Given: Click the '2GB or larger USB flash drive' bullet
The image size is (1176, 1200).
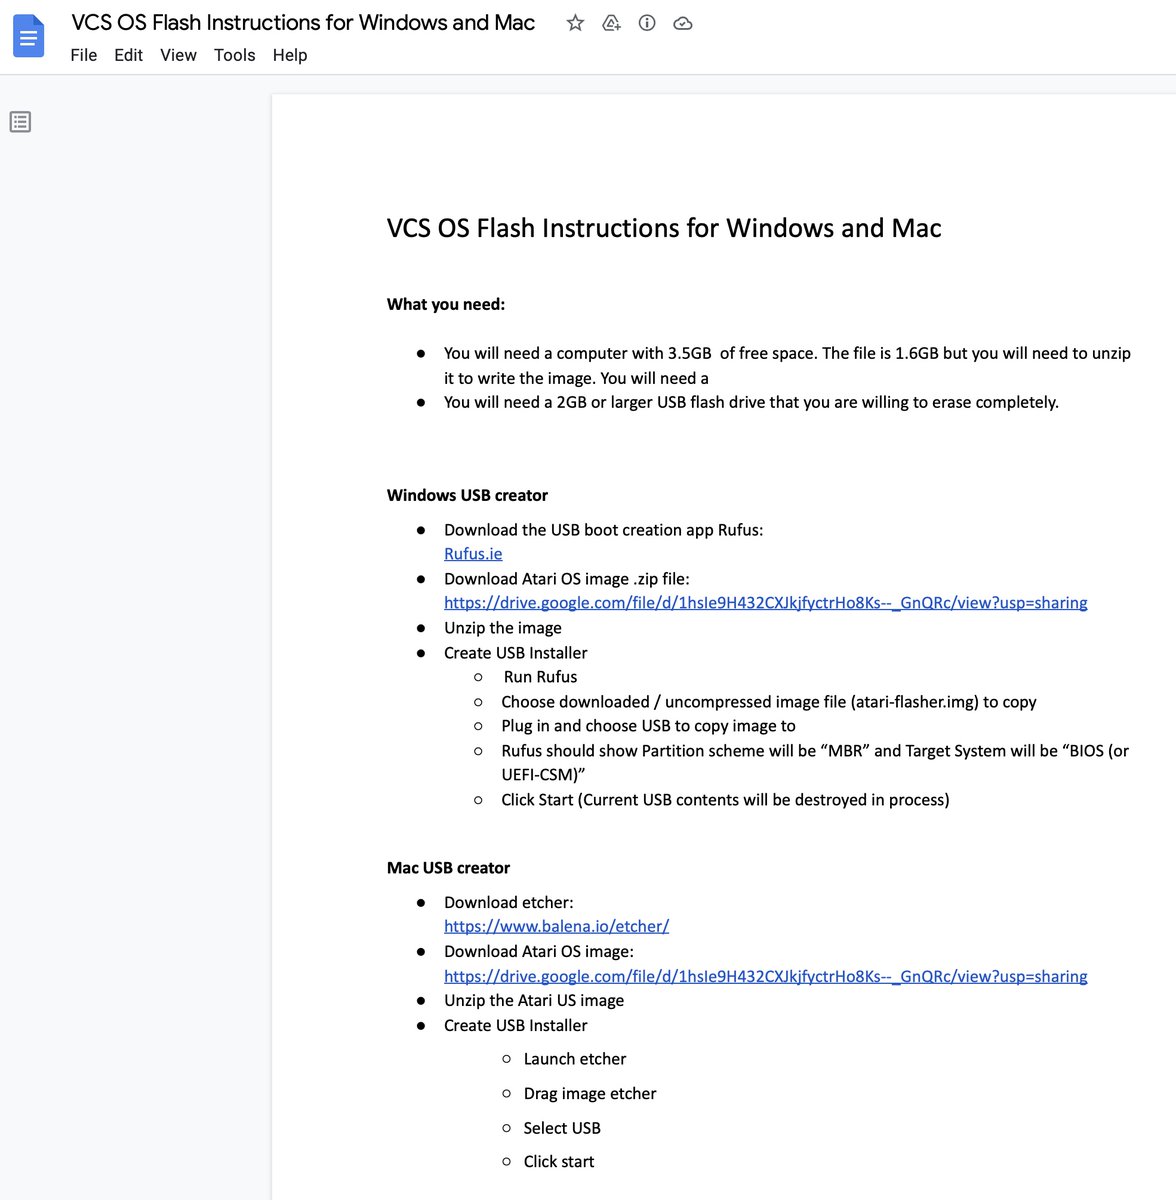Looking at the screenshot, I should tap(751, 402).
